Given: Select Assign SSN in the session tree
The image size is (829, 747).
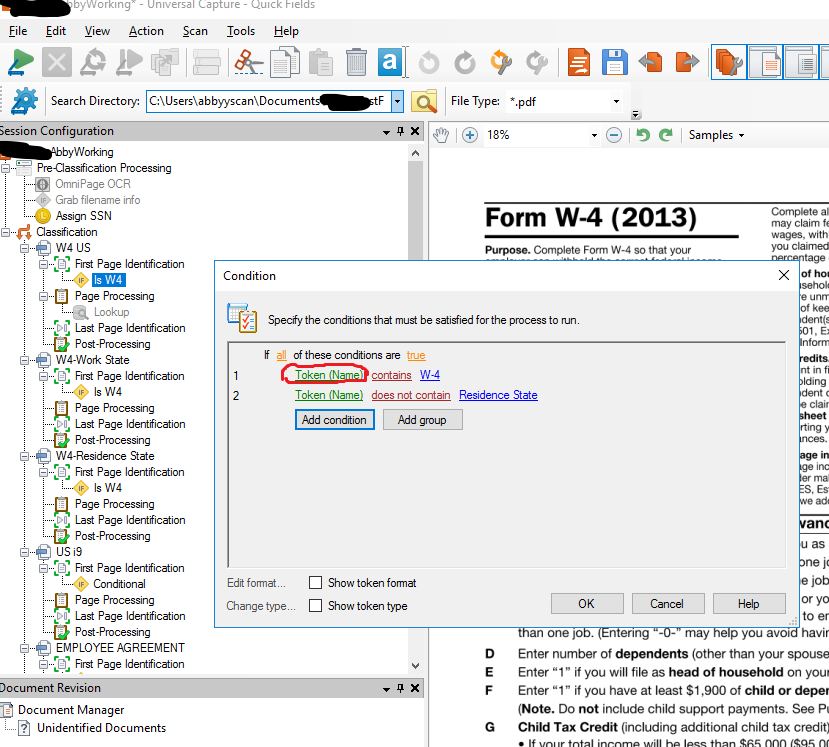Looking at the screenshot, I should coord(85,216).
